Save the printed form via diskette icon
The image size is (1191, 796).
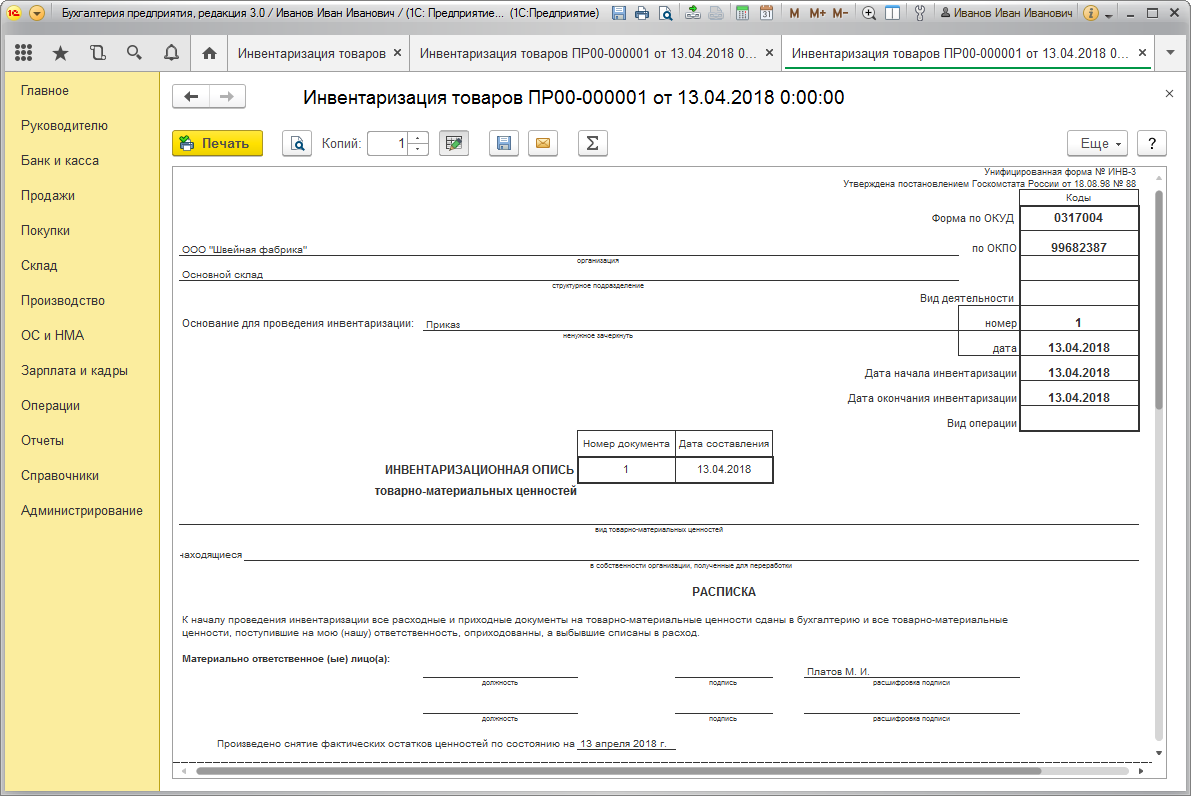click(x=504, y=144)
